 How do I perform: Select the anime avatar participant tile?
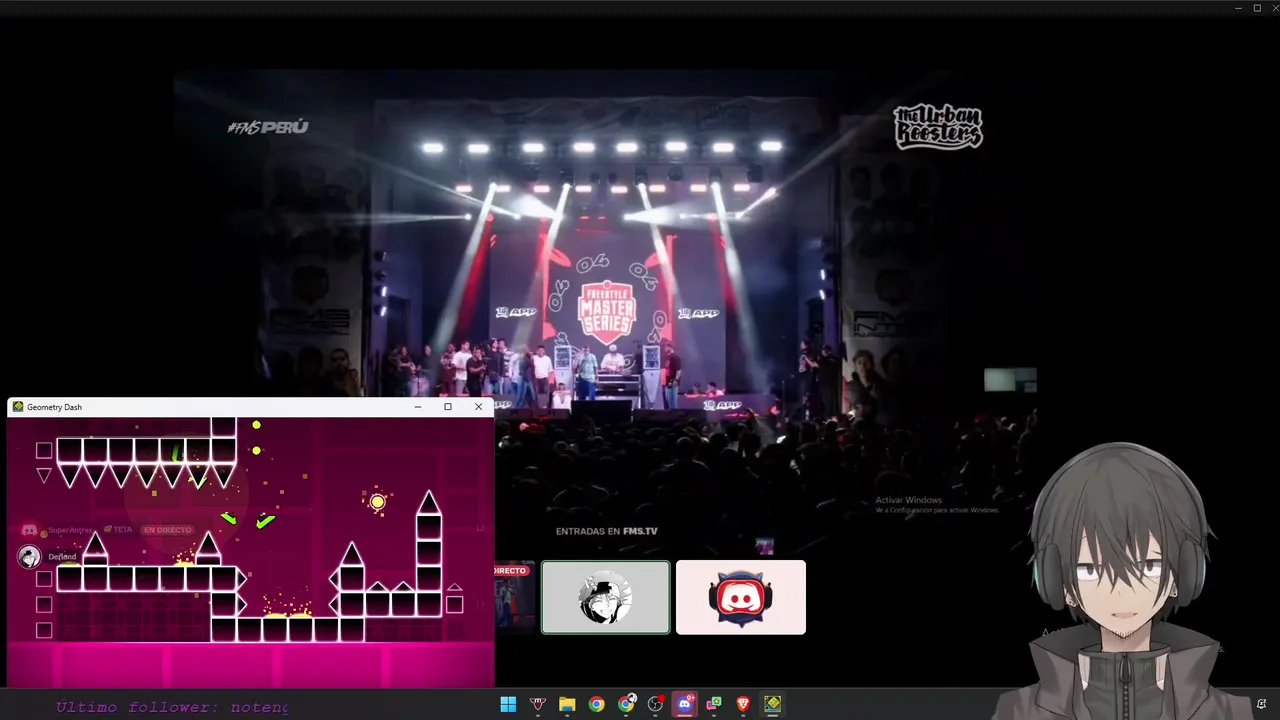606,597
